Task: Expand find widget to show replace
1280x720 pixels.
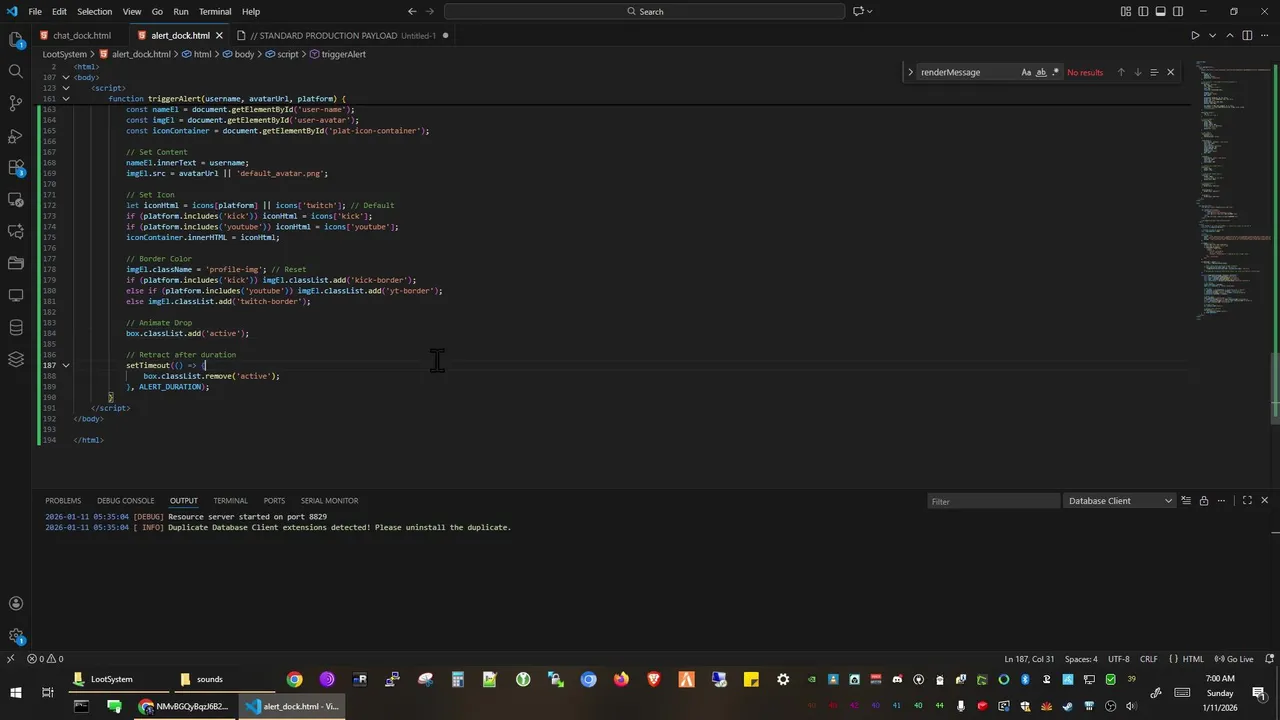Action: pyautogui.click(x=910, y=72)
